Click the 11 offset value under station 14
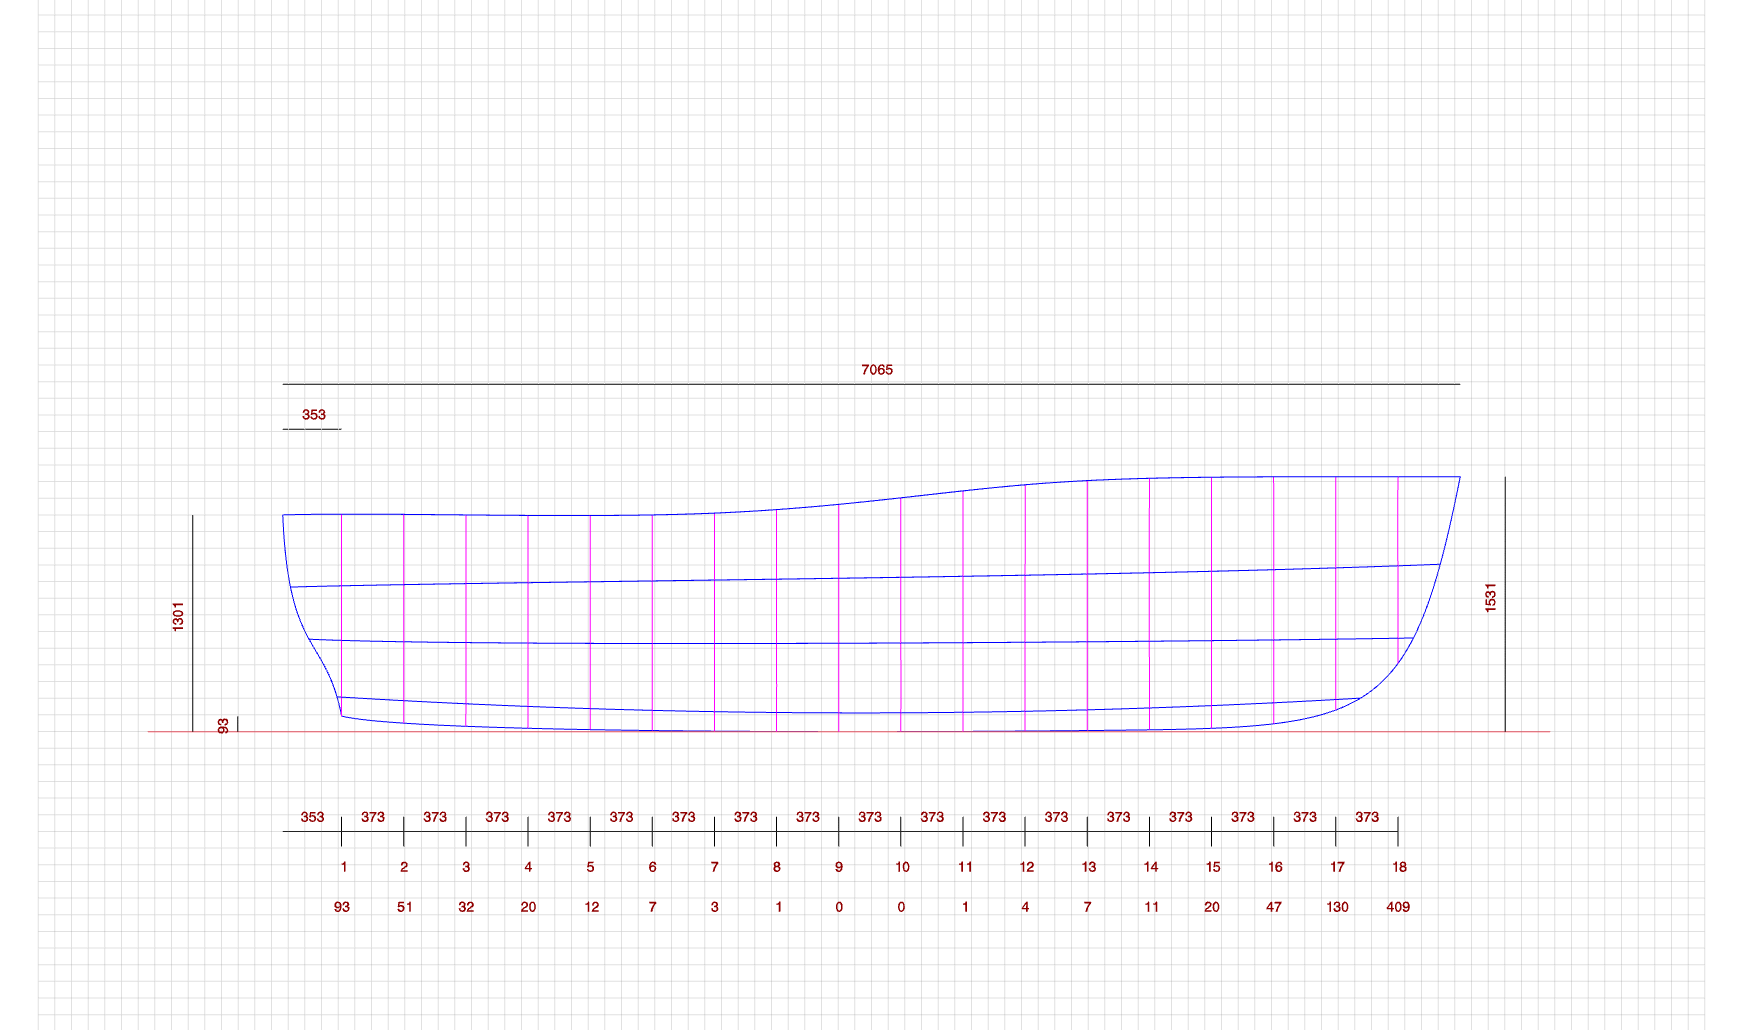The width and height of the screenshot is (1743, 1030). tap(1151, 907)
